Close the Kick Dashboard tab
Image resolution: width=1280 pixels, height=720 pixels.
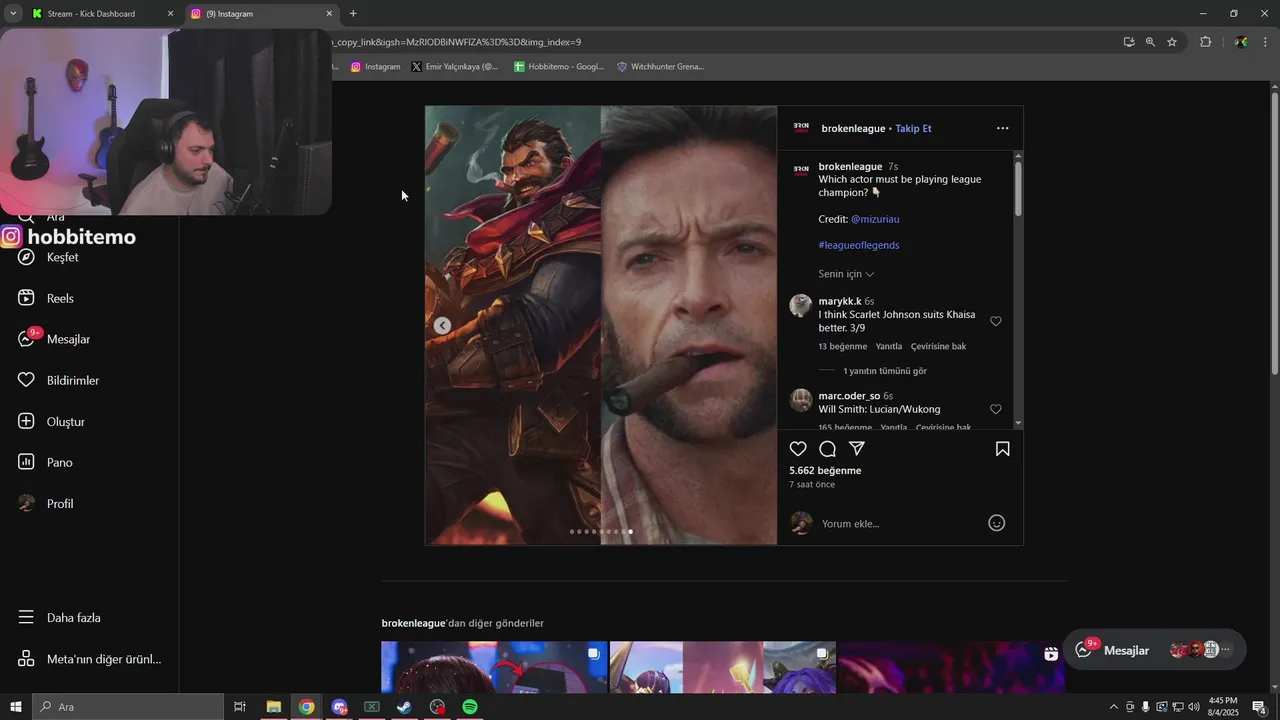(170, 14)
